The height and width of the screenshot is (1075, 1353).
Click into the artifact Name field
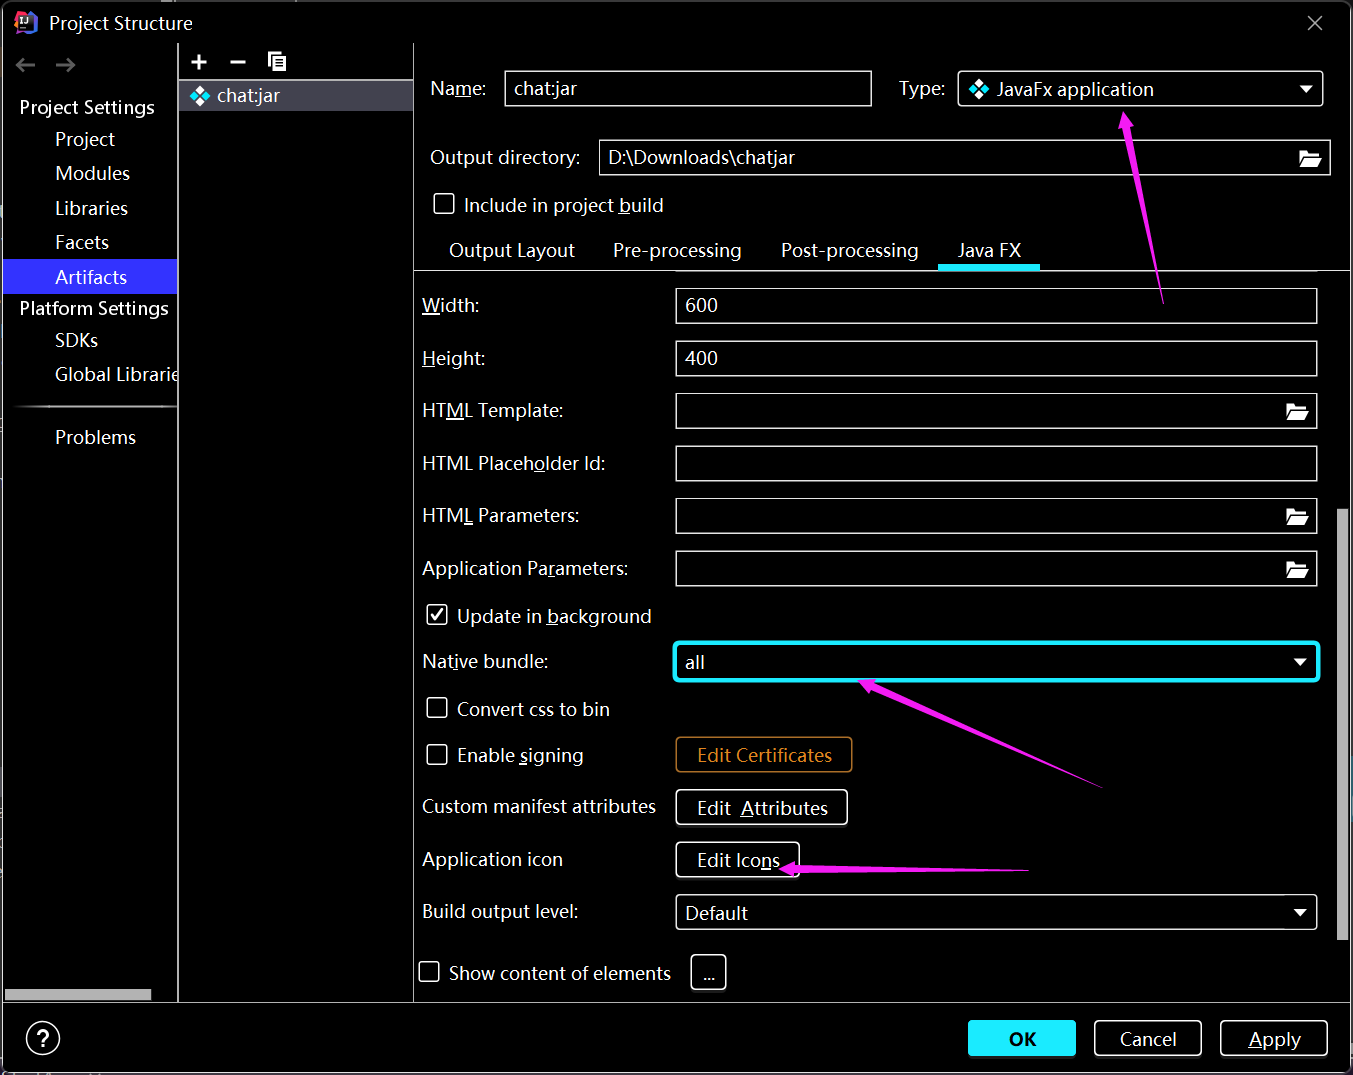[688, 88]
